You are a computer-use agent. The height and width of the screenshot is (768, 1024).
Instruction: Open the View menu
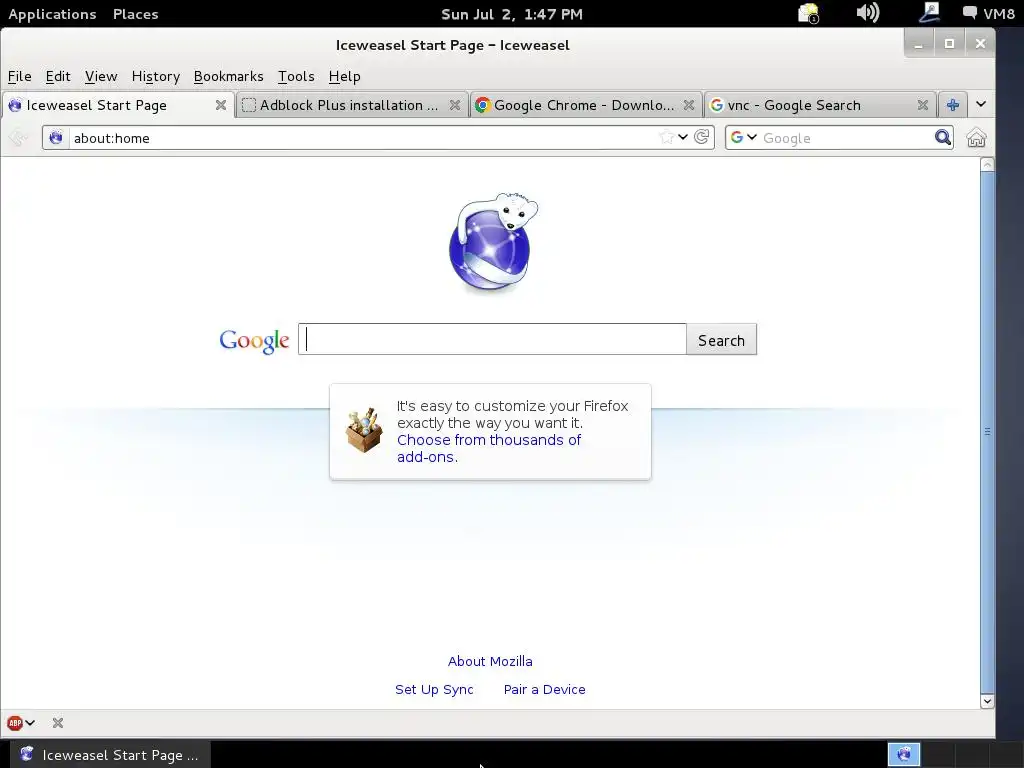[101, 76]
